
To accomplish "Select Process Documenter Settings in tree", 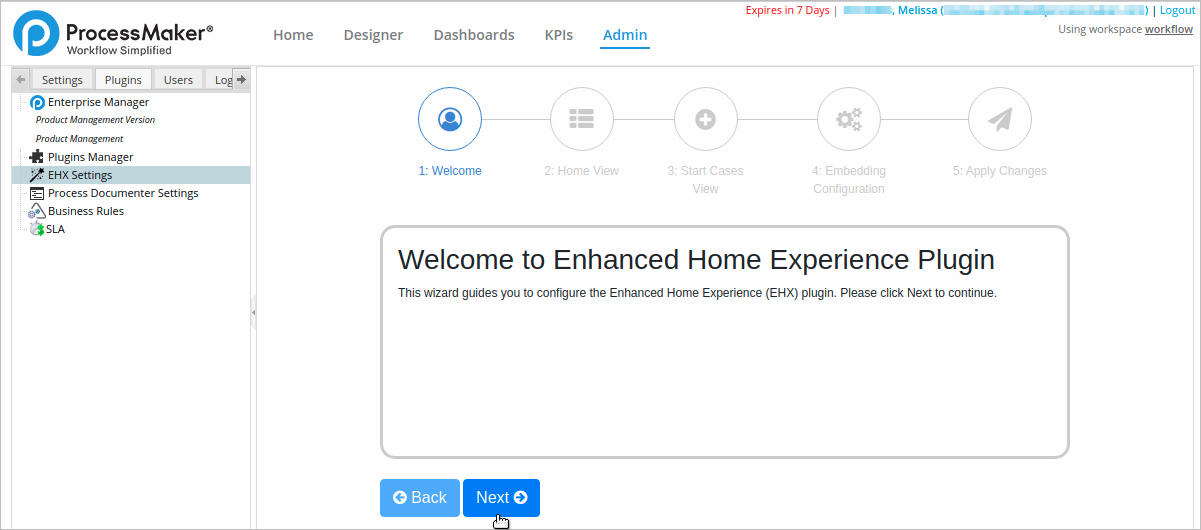I will 122,193.
